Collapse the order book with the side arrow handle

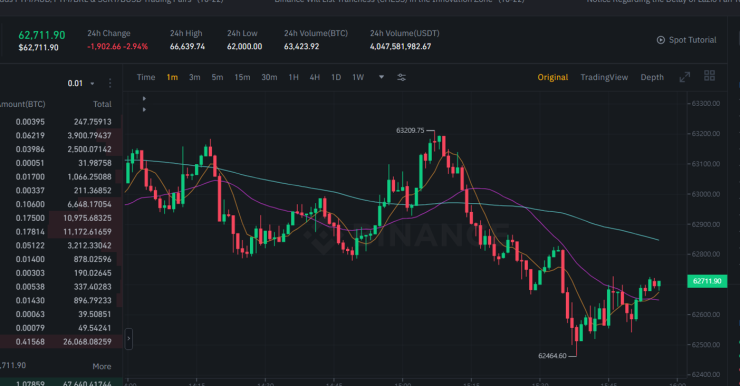[128, 339]
